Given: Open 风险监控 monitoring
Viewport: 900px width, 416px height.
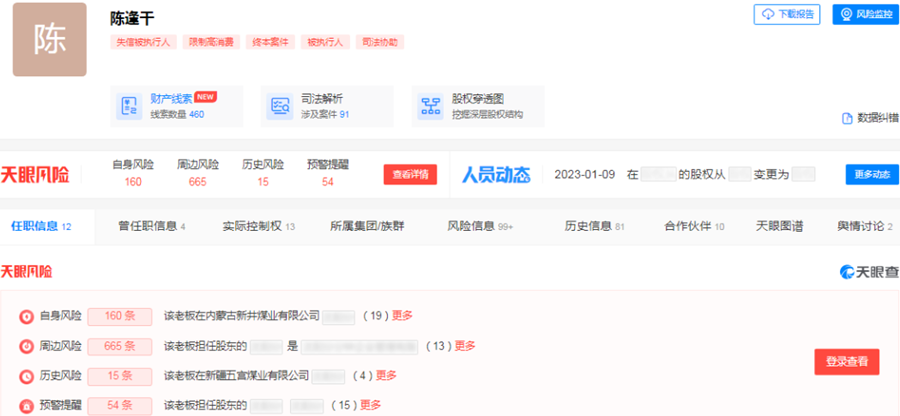Looking at the screenshot, I should point(866,14).
